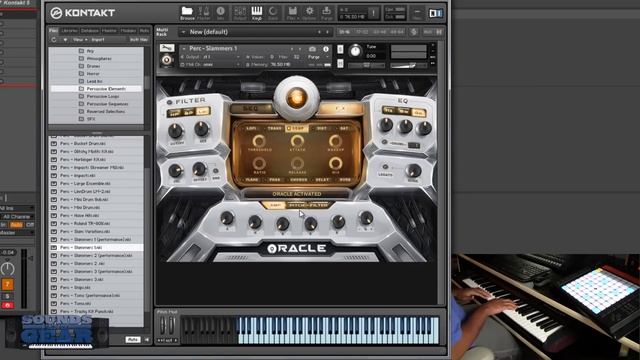Select the Pitch tab above knobs
The image size is (640, 360).
[297, 204]
